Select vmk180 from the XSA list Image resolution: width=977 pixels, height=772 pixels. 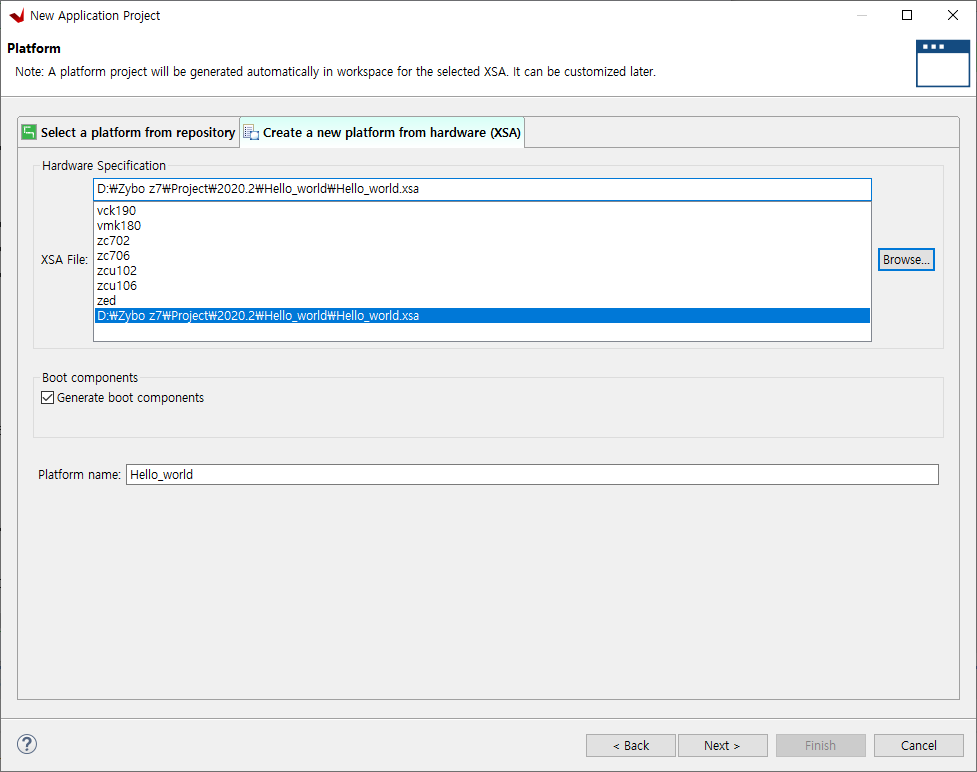[x=482, y=226]
